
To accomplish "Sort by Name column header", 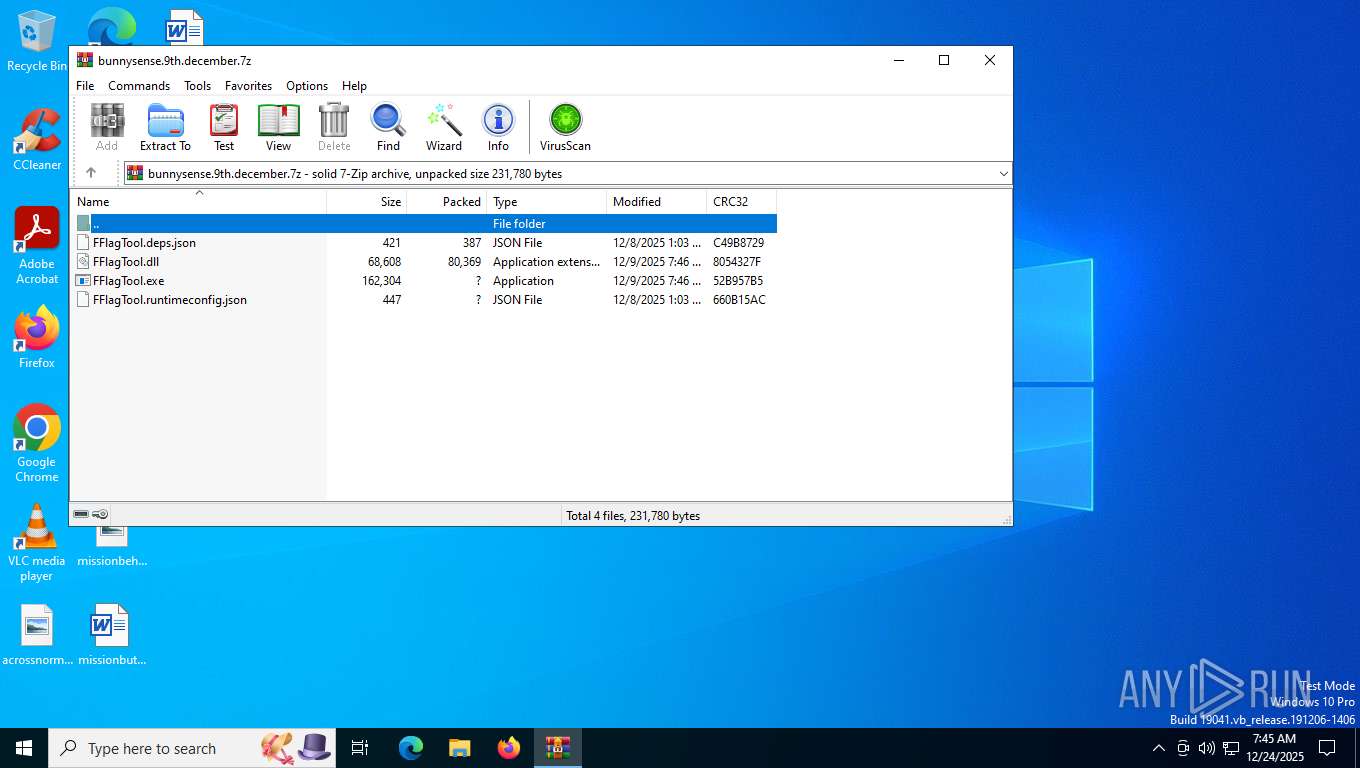I will coord(198,201).
